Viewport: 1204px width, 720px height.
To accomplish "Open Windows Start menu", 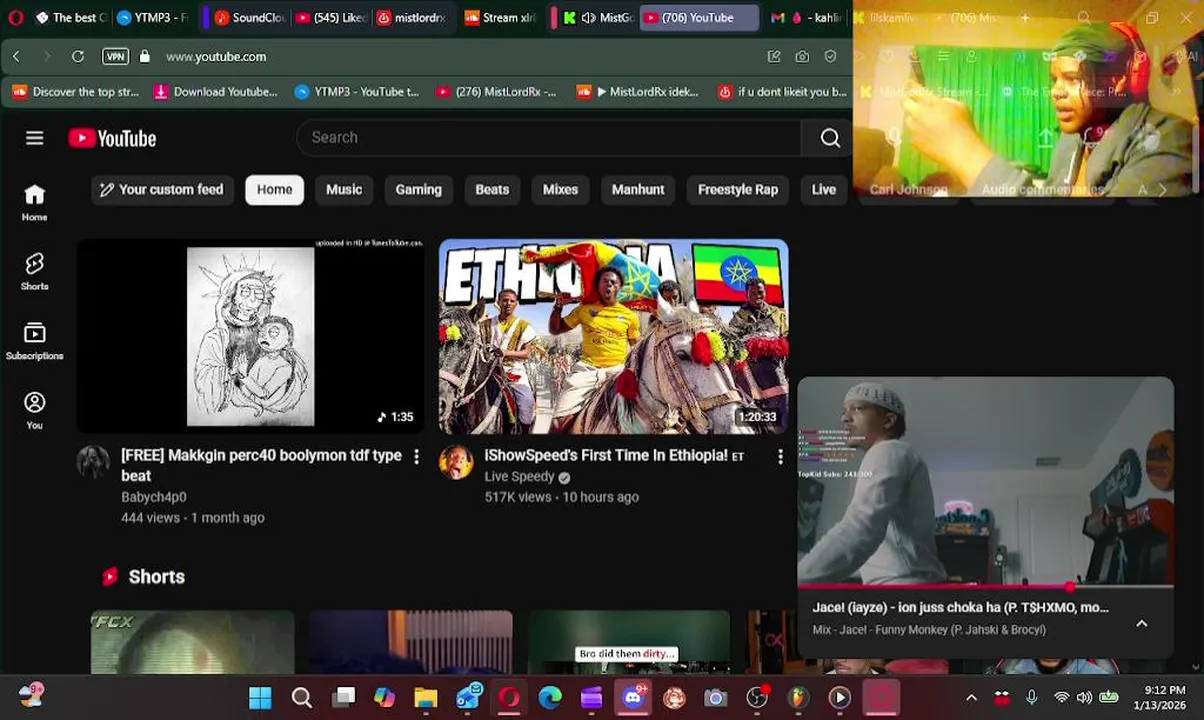I will tap(260, 698).
